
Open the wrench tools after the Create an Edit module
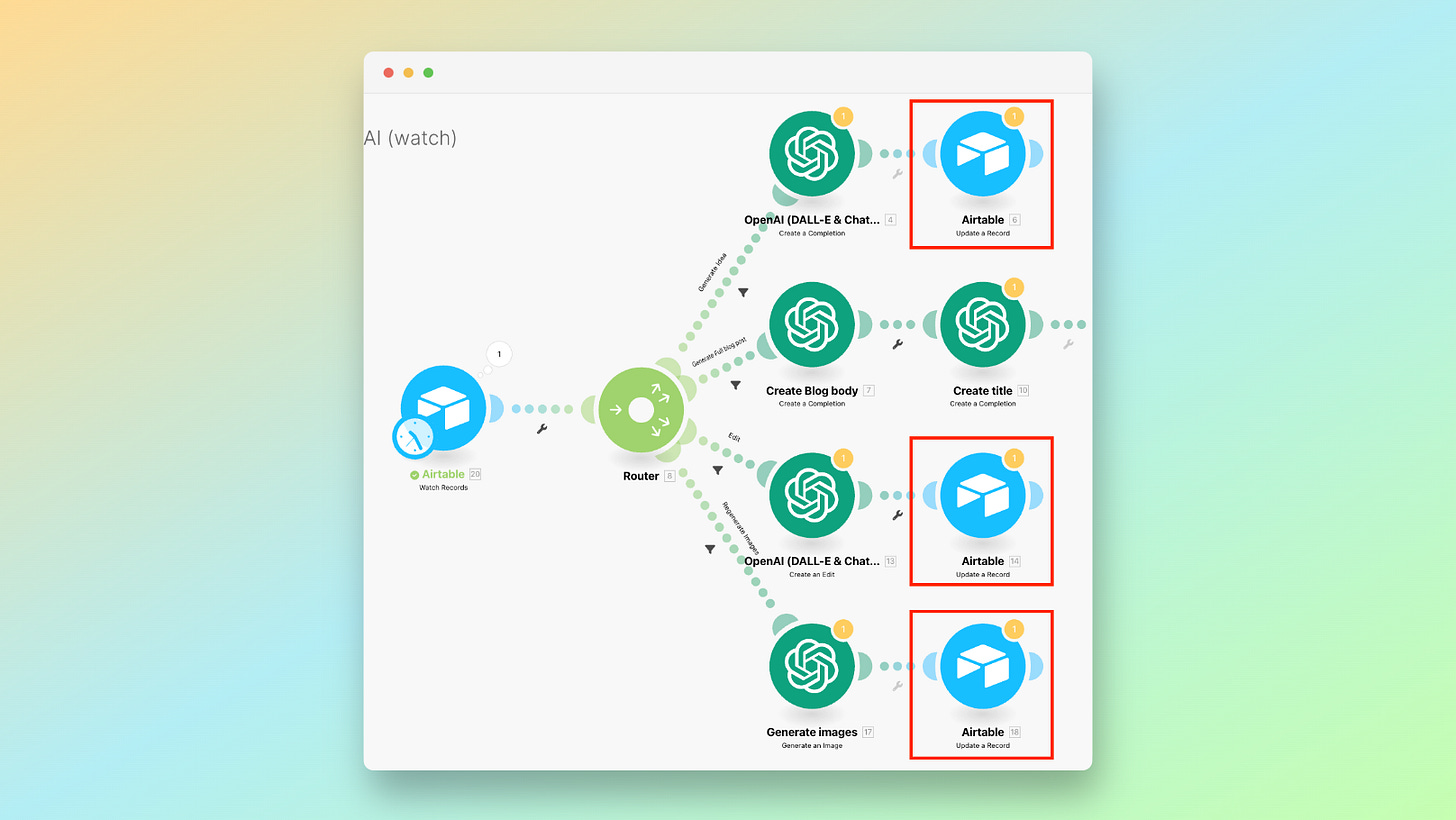point(899,515)
